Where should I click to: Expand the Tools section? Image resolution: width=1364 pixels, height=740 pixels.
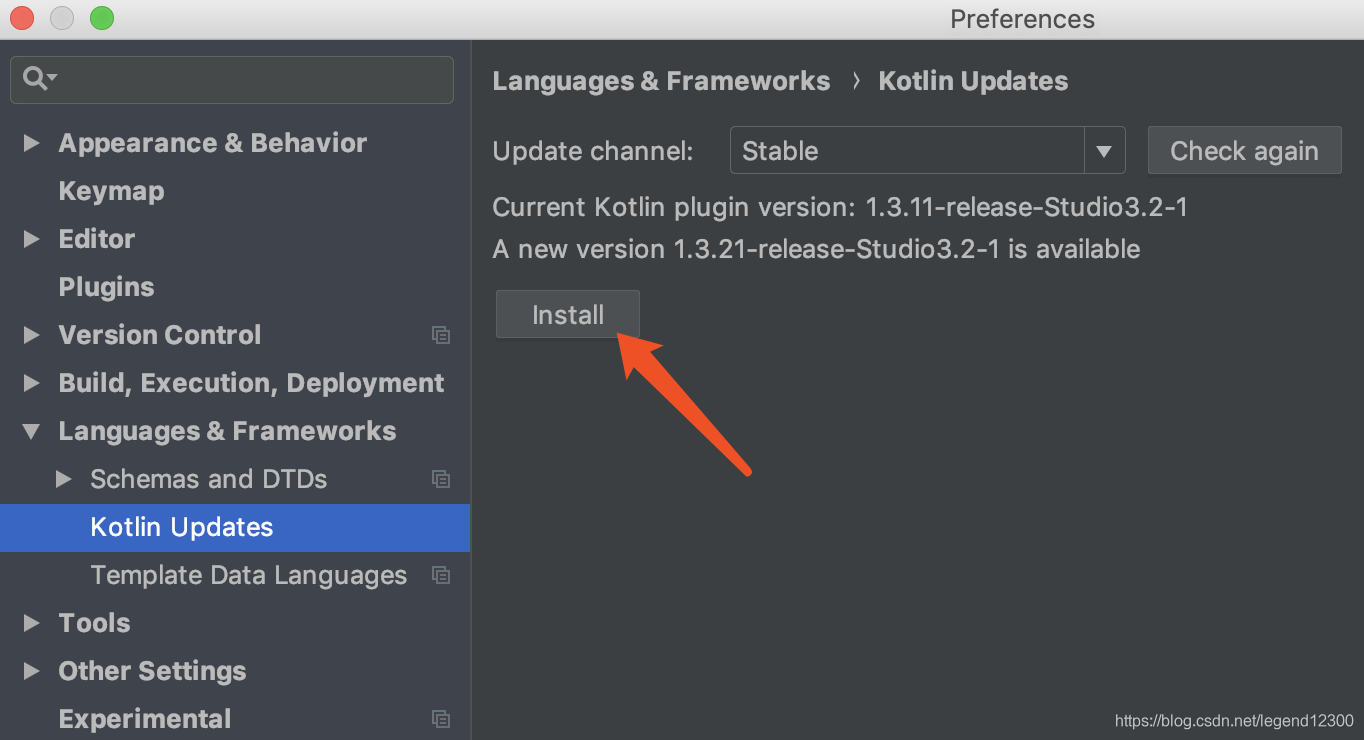pyautogui.click(x=31, y=623)
